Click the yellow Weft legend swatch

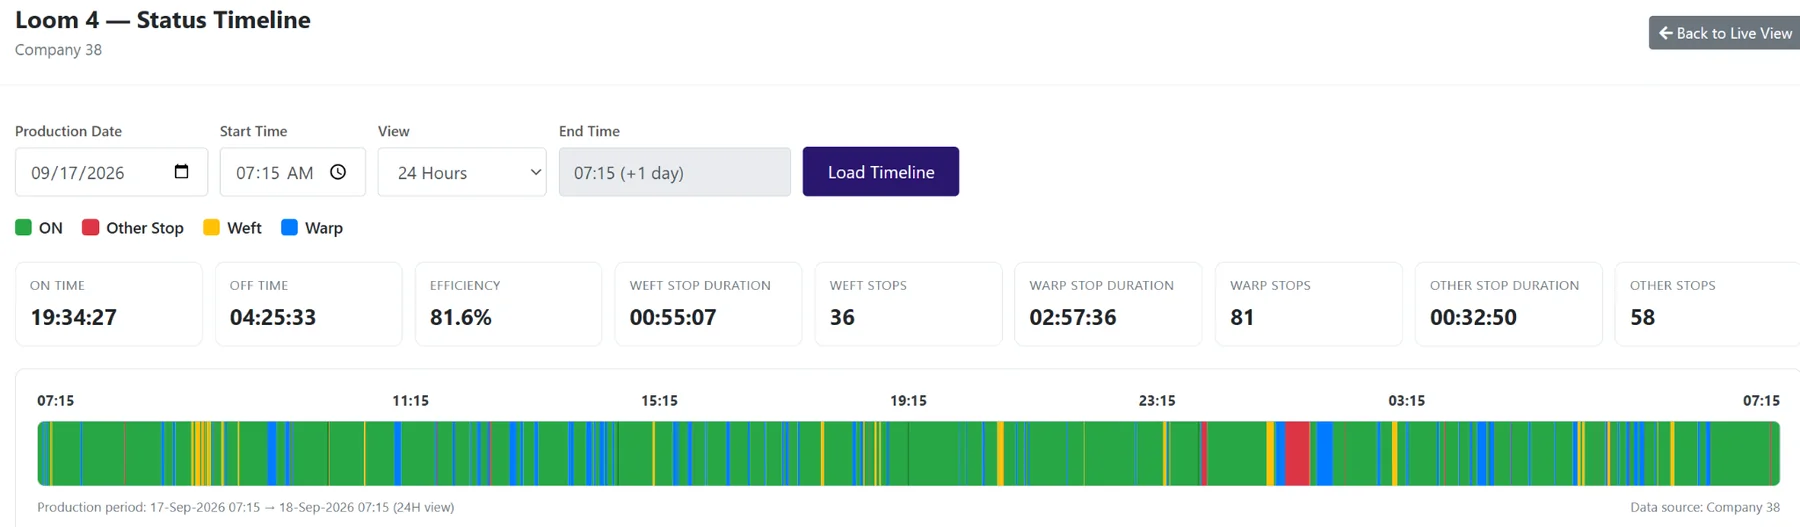(211, 227)
